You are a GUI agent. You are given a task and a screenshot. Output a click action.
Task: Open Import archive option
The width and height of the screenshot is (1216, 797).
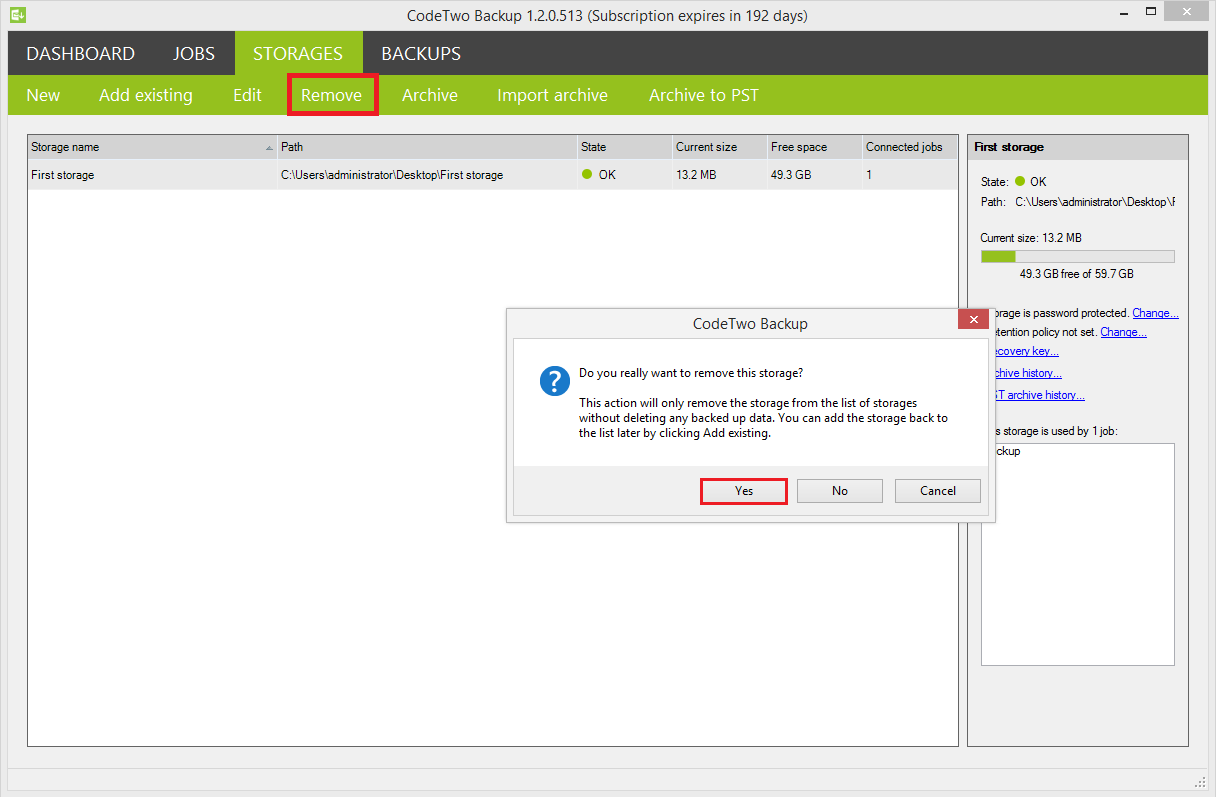pyautogui.click(x=552, y=95)
